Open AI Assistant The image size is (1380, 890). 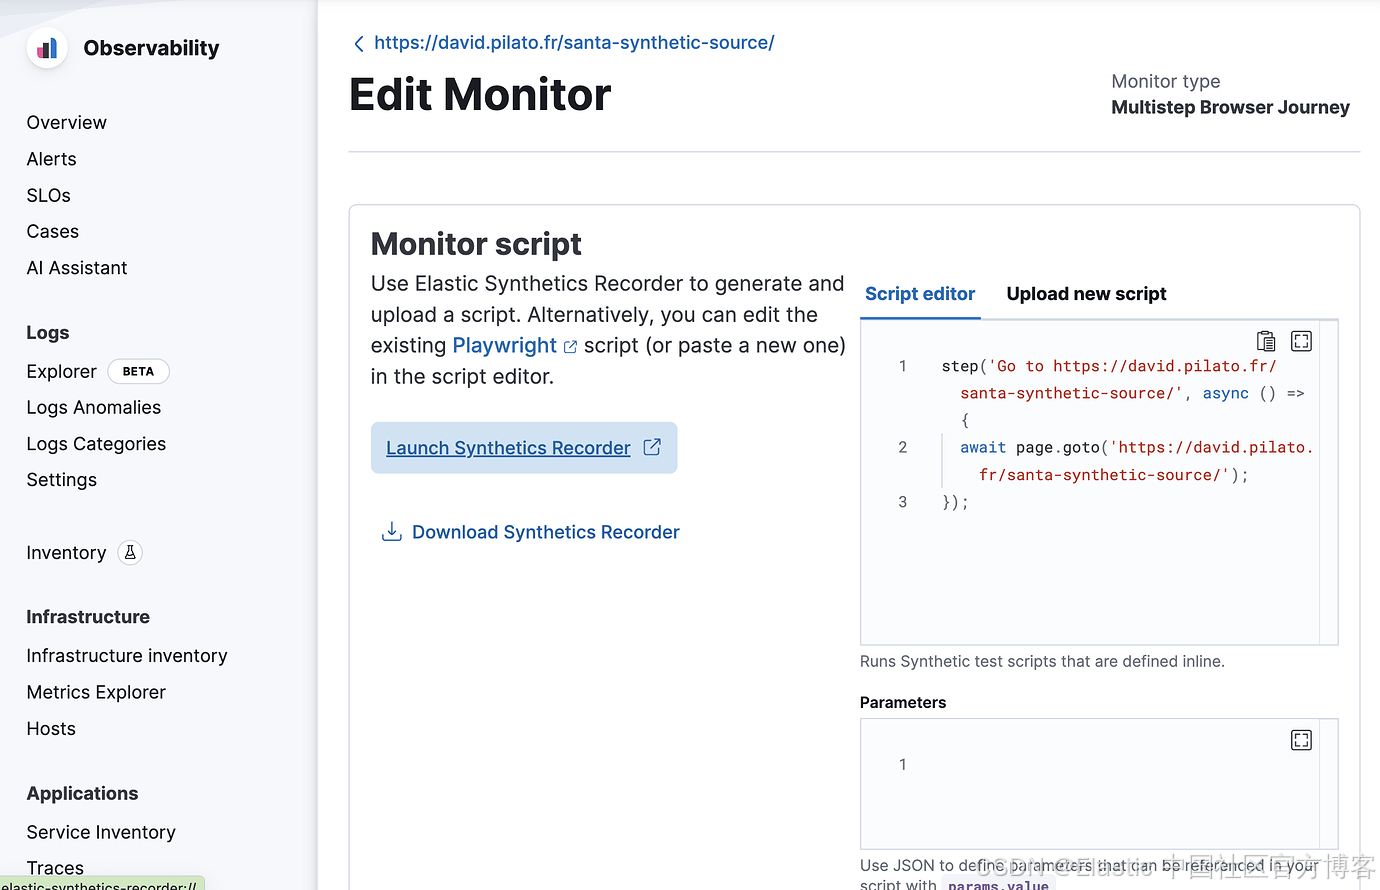77,268
